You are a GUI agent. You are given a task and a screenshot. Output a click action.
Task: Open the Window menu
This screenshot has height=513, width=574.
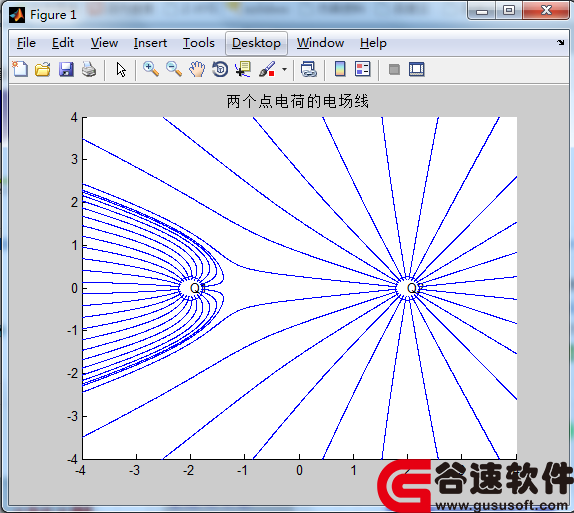(320, 43)
